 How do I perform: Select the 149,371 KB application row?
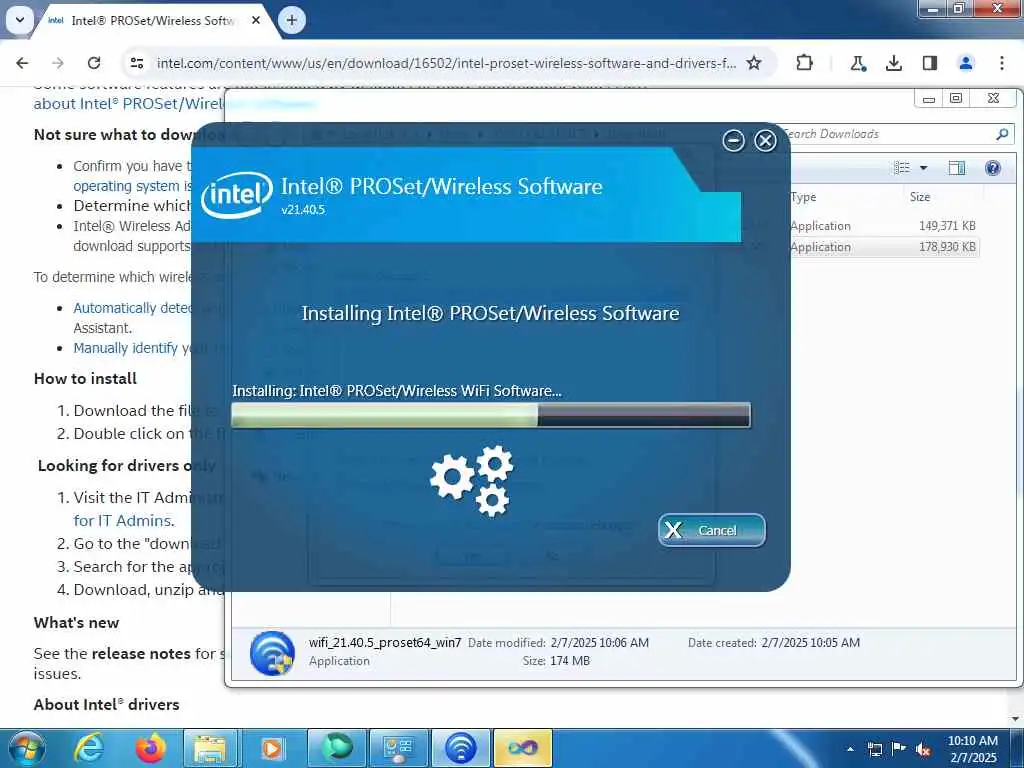coord(884,225)
